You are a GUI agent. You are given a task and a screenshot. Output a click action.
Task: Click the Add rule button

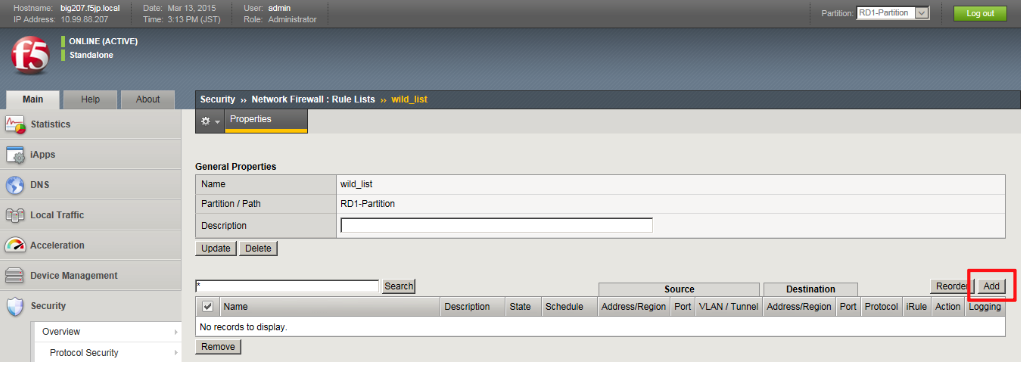click(x=991, y=286)
